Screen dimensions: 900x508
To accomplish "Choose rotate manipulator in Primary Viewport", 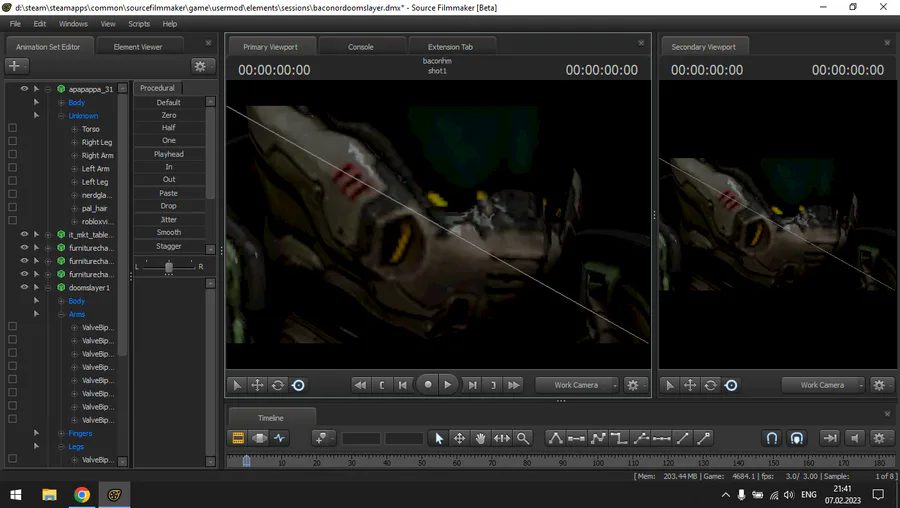I will click(278, 385).
